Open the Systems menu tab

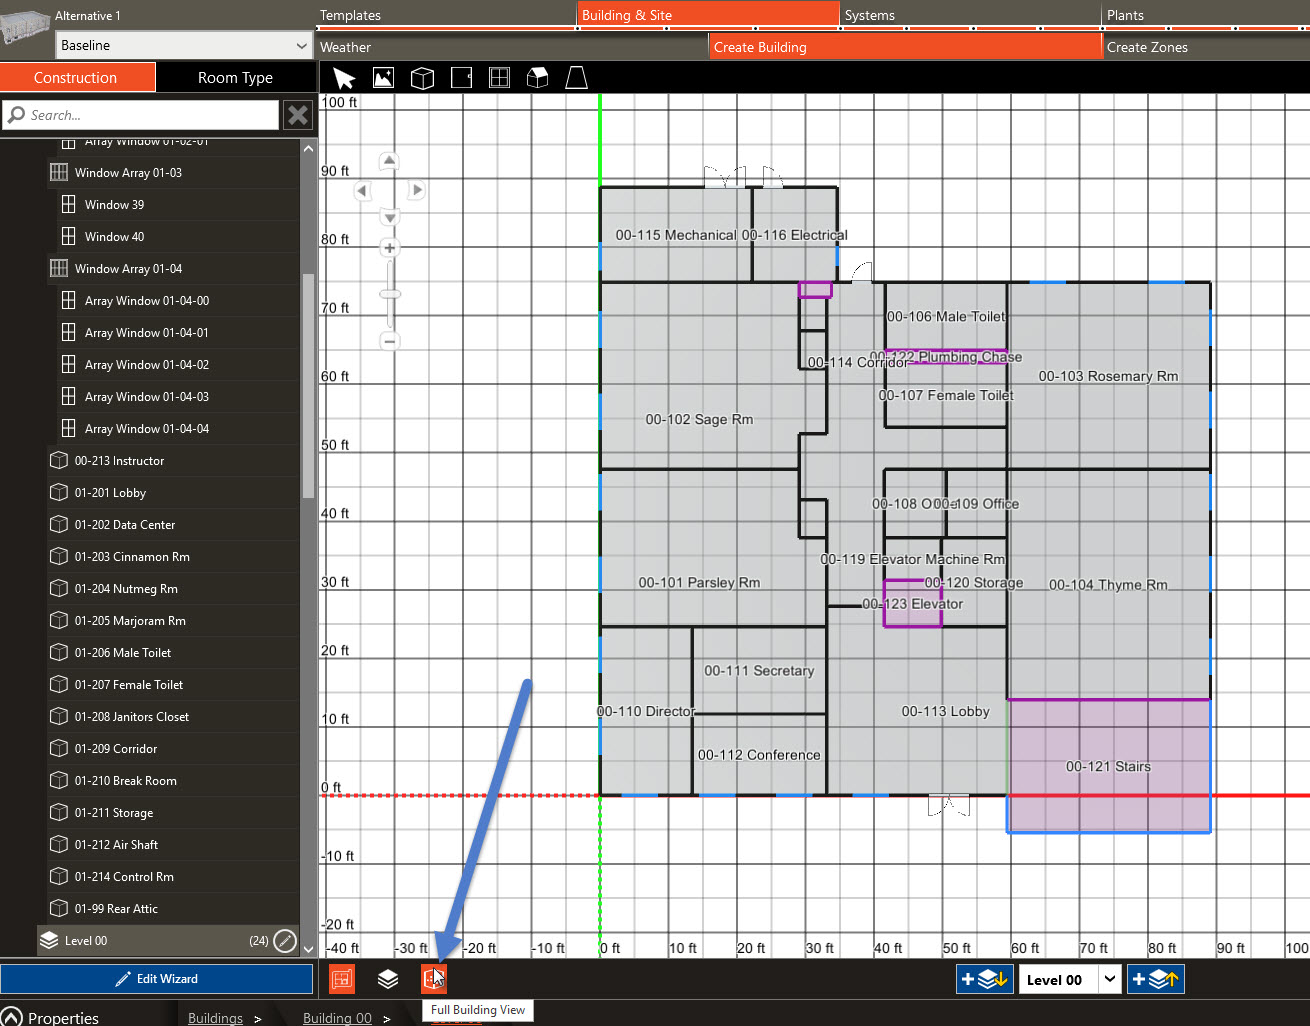(x=869, y=14)
